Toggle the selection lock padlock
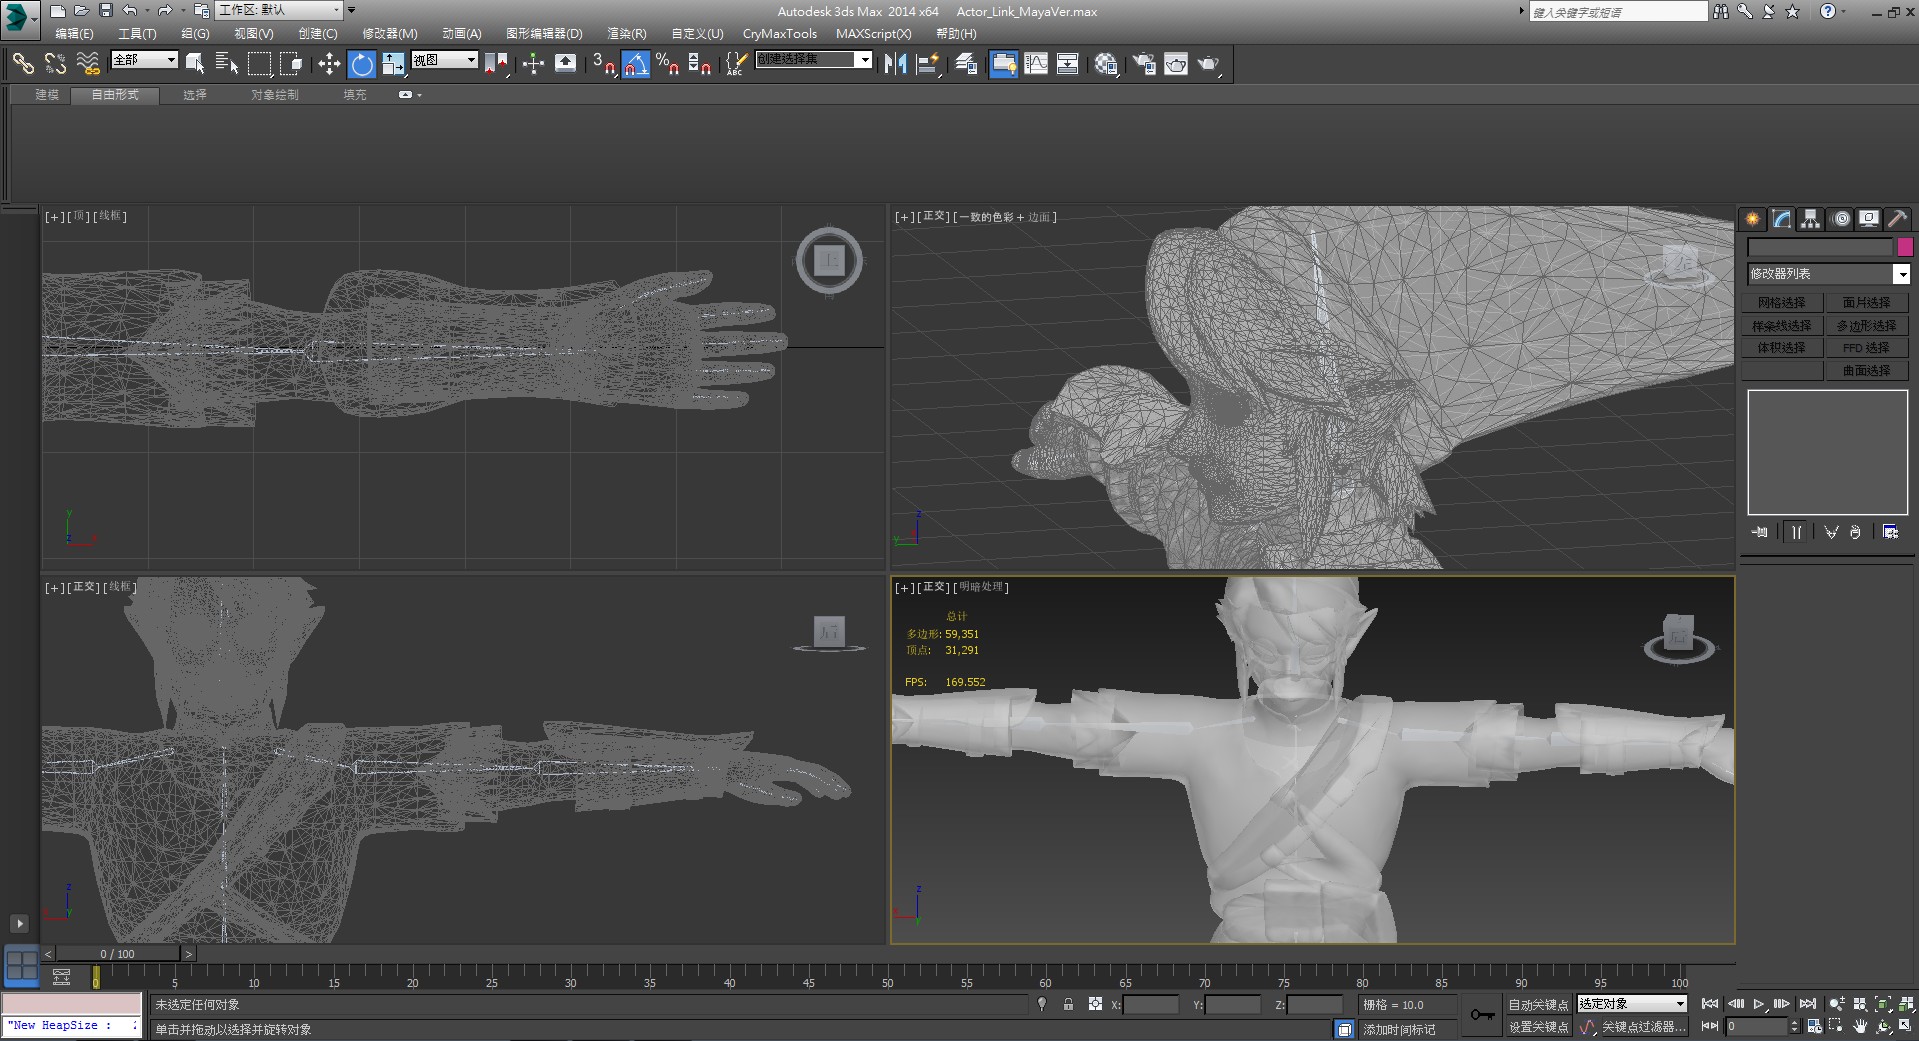The width and height of the screenshot is (1919, 1041). point(1068,1004)
